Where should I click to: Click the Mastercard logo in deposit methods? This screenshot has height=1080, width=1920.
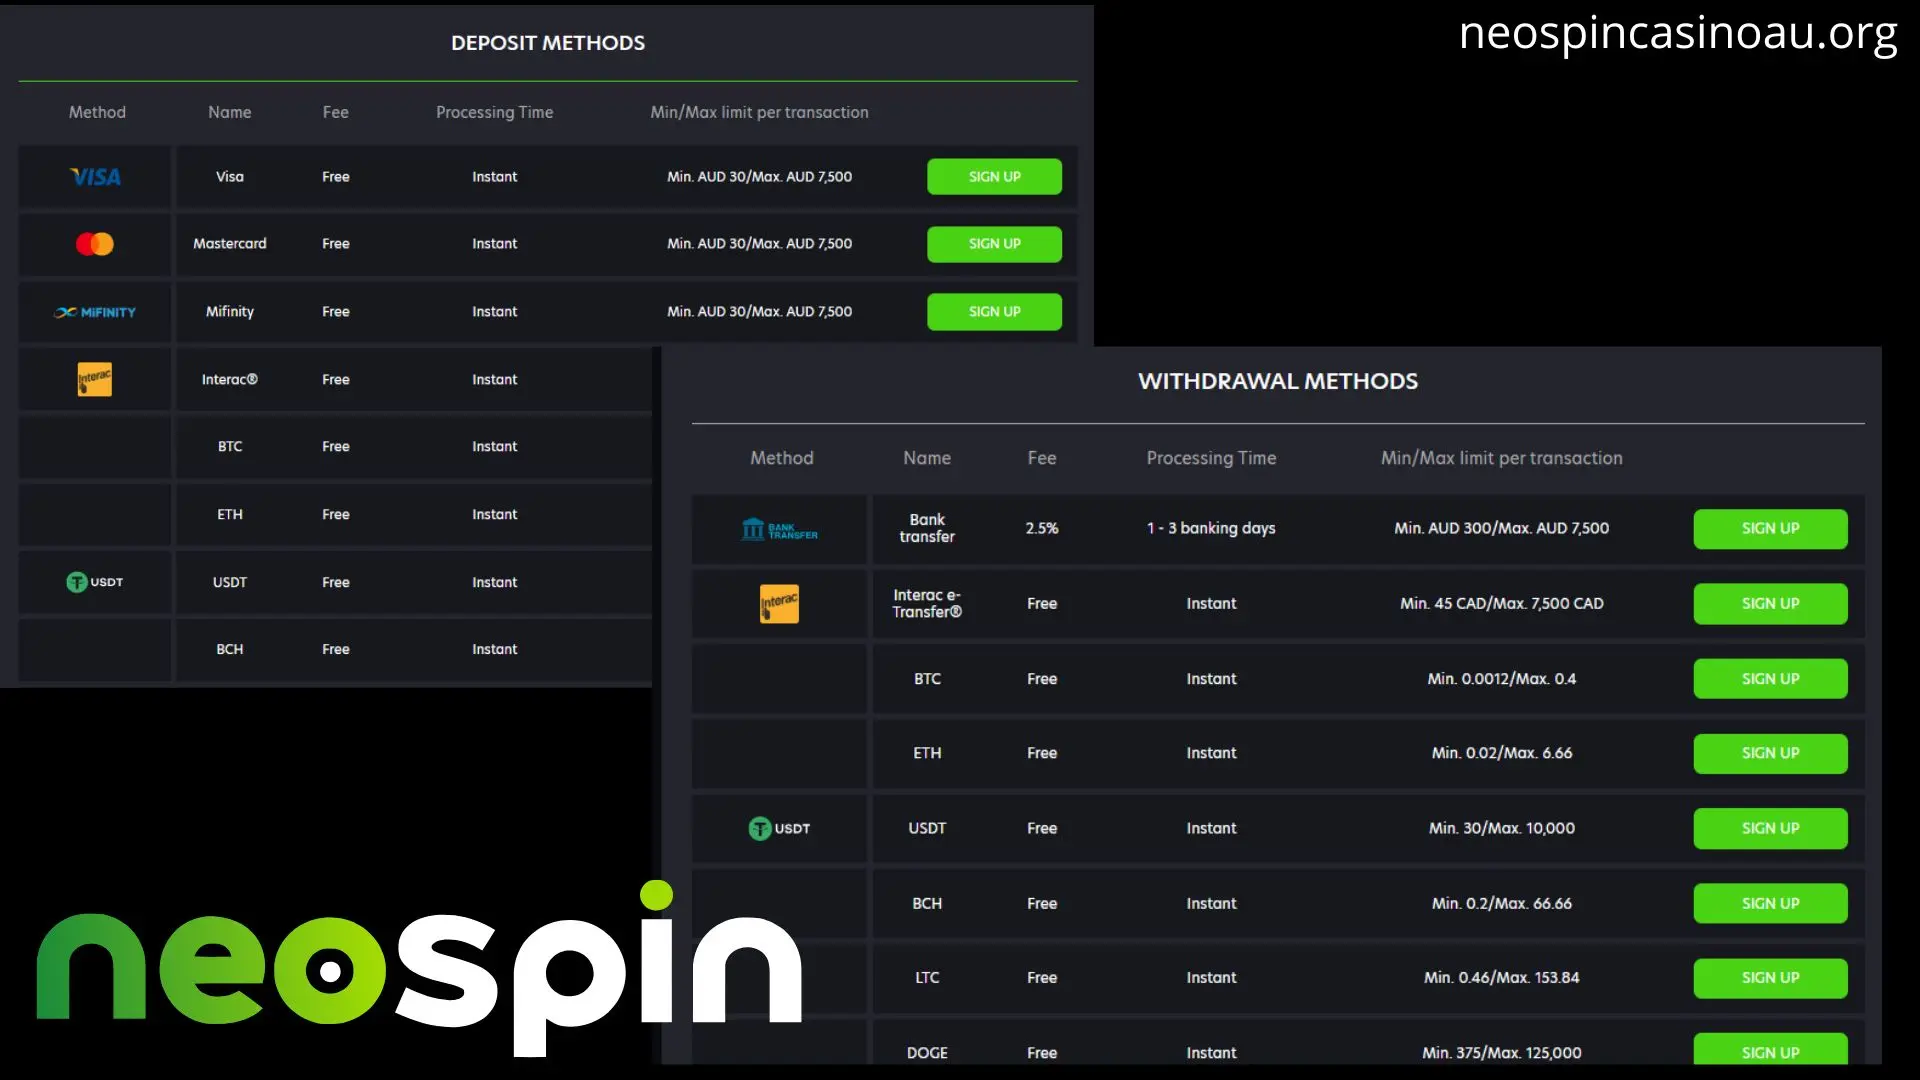pyautogui.click(x=95, y=244)
